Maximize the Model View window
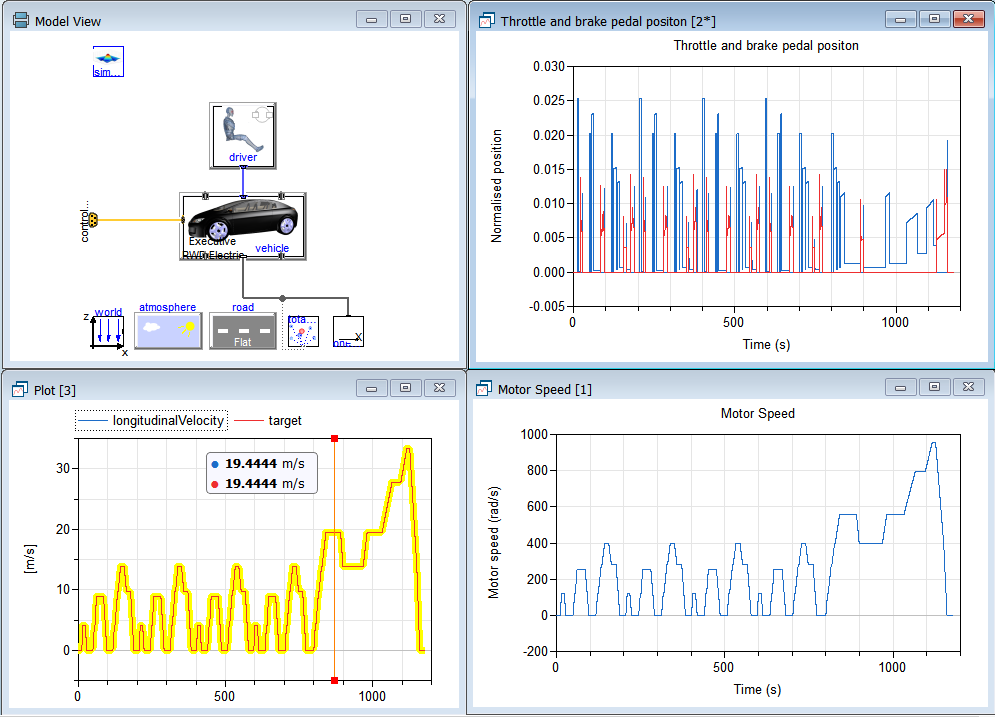 405,19
